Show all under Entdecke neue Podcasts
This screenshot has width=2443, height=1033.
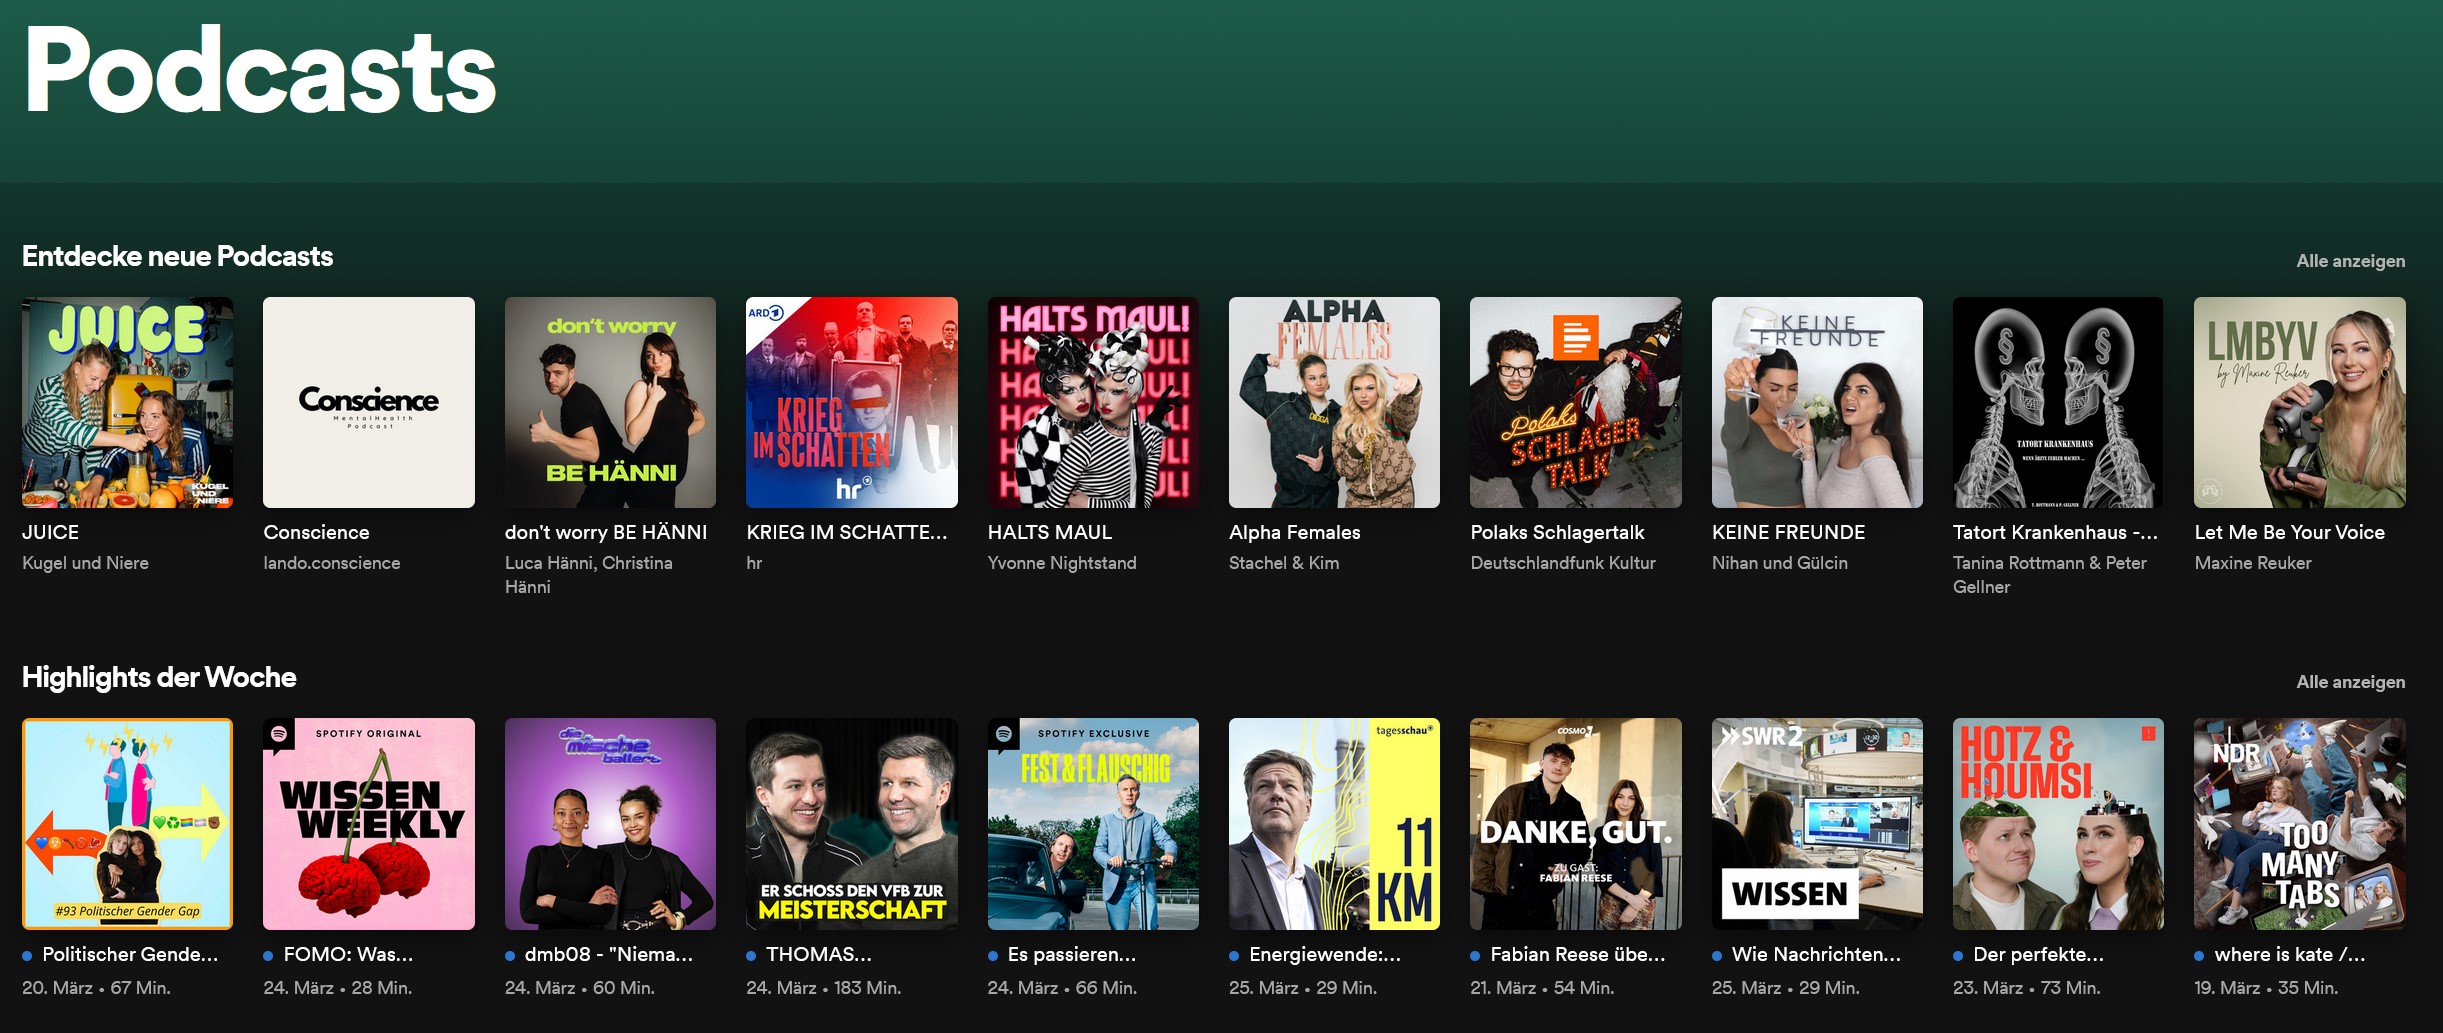tap(2350, 261)
